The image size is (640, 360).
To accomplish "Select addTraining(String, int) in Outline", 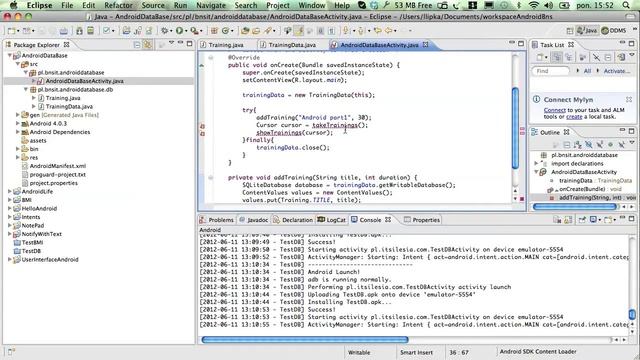I will 590,198.
